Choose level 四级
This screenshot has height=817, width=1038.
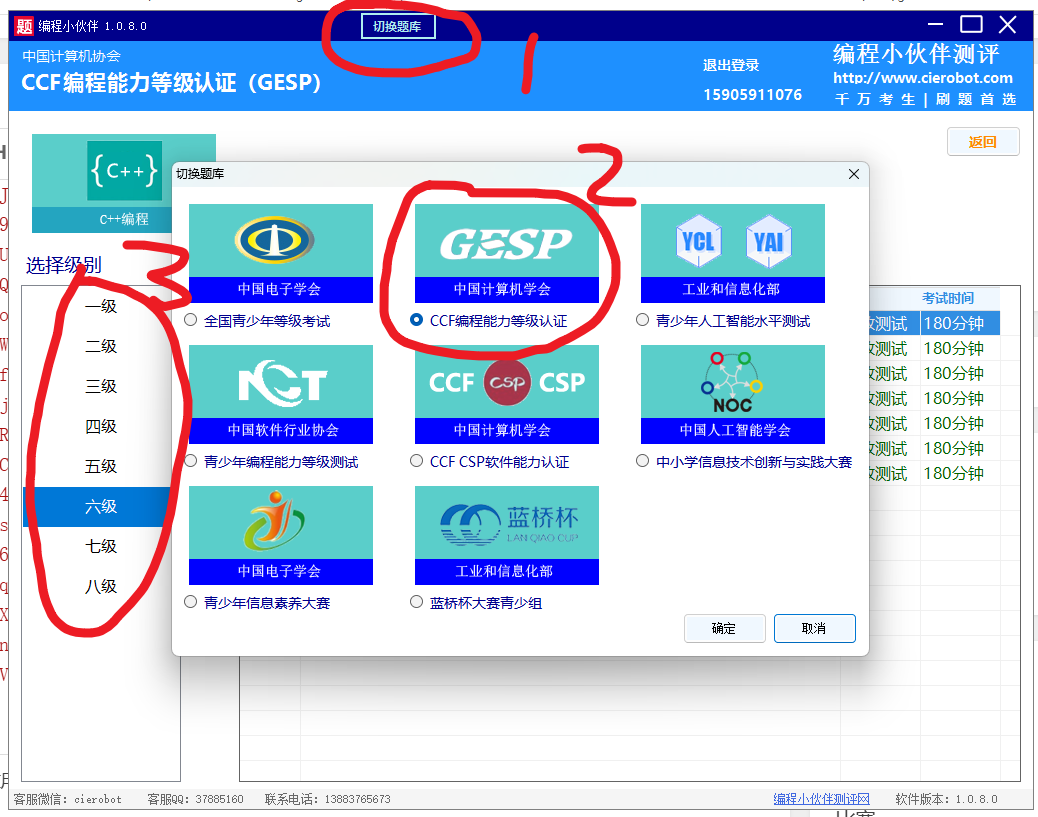pos(101,426)
